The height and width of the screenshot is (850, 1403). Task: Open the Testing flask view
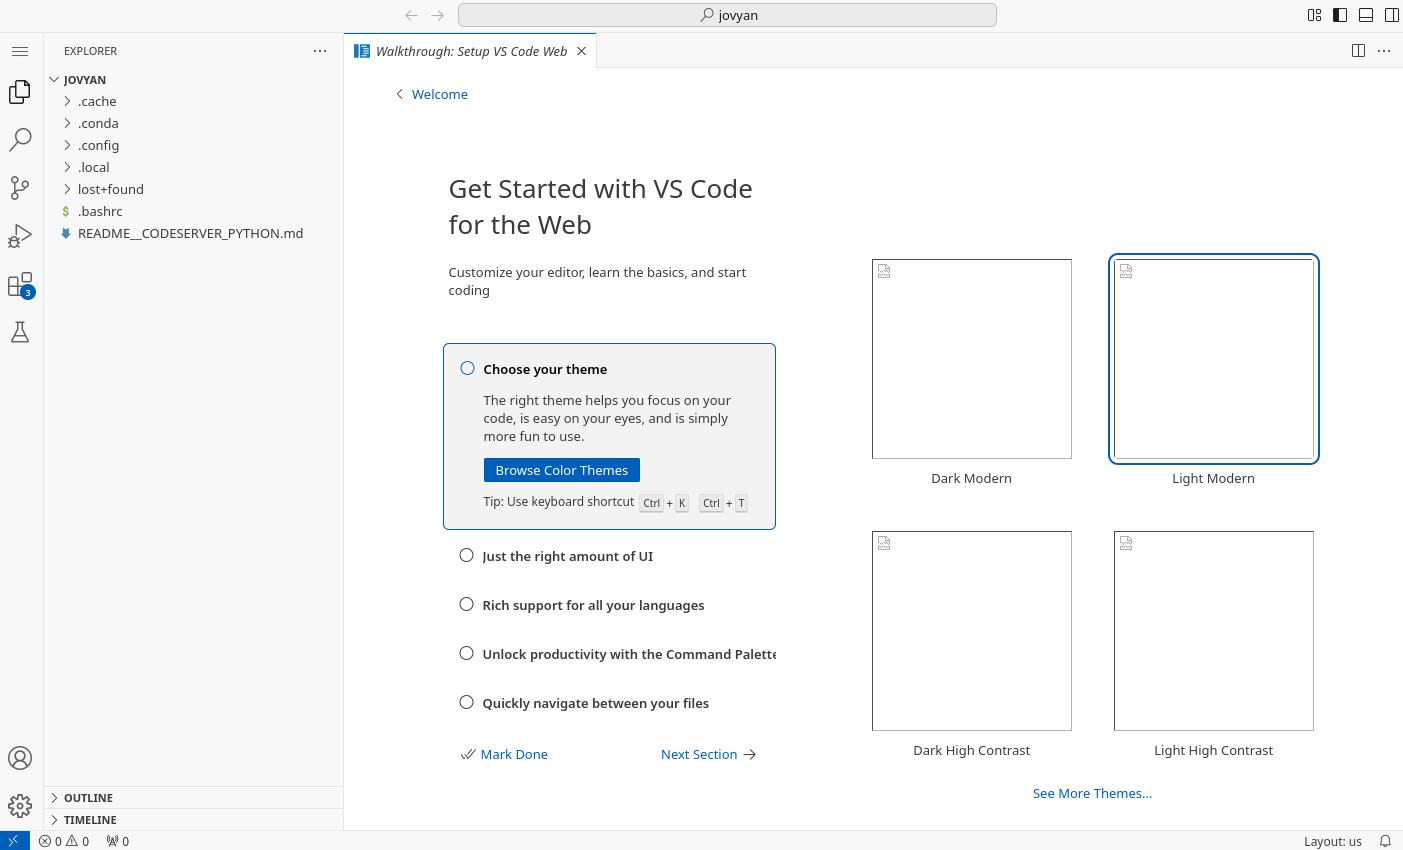click(20, 332)
